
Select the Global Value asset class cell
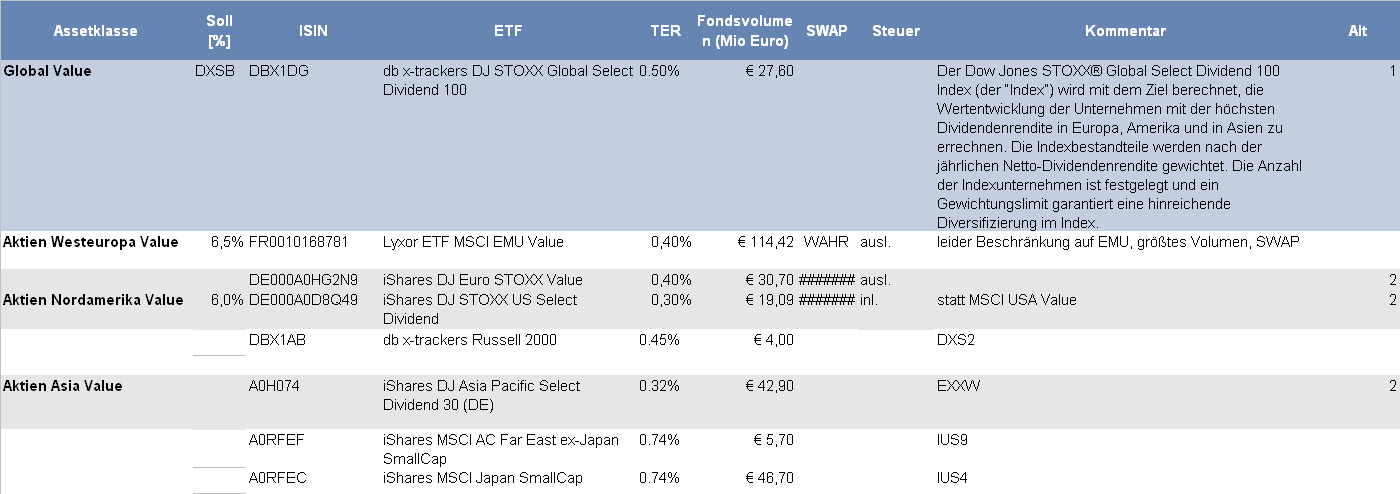[x=48, y=72]
